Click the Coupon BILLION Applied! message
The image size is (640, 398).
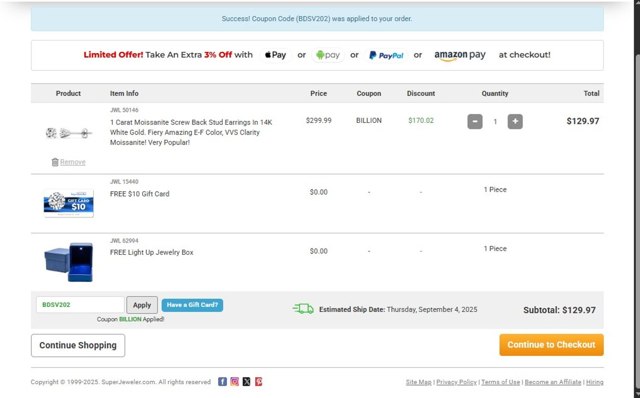(x=130, y=319)
